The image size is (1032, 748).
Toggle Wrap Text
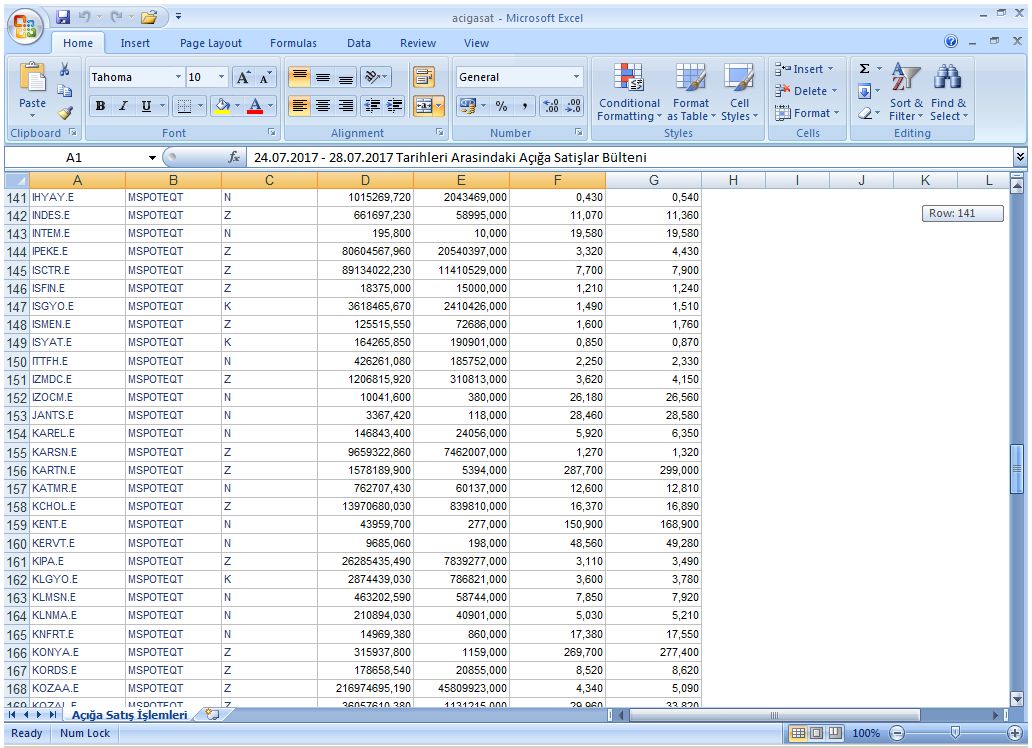(424, 78)
